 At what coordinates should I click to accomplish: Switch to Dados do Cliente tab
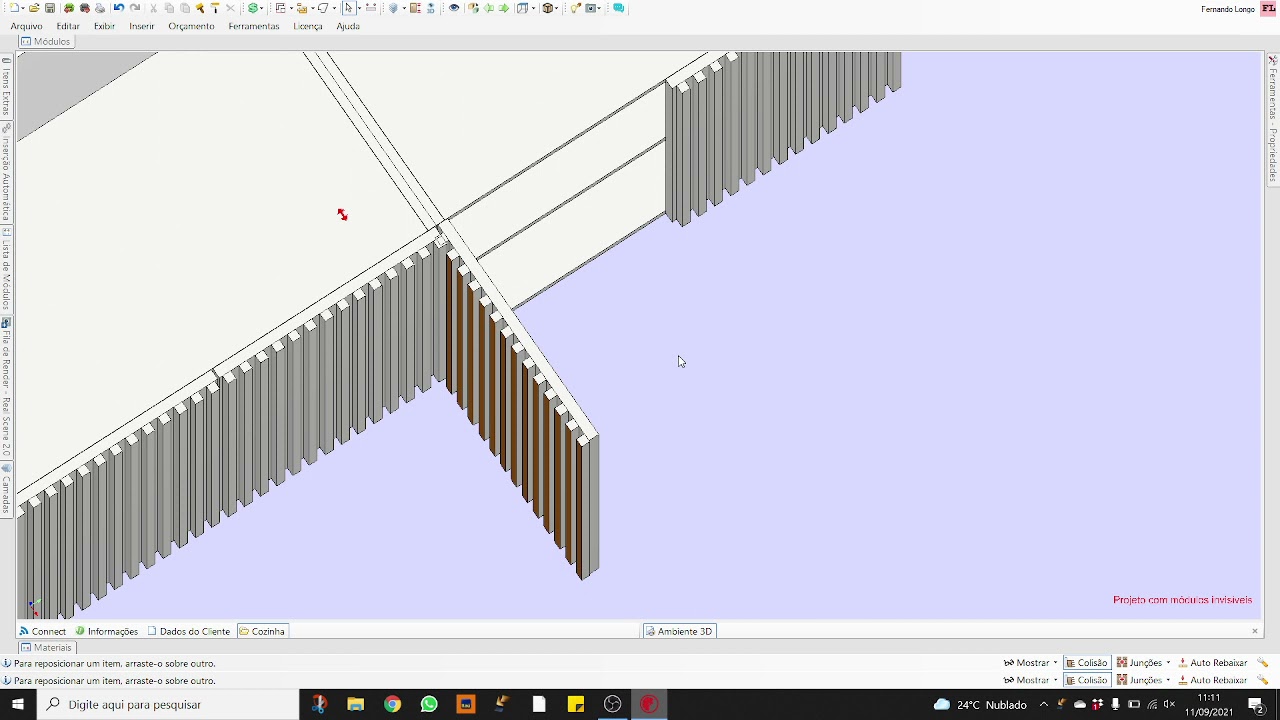coord(188,631)
